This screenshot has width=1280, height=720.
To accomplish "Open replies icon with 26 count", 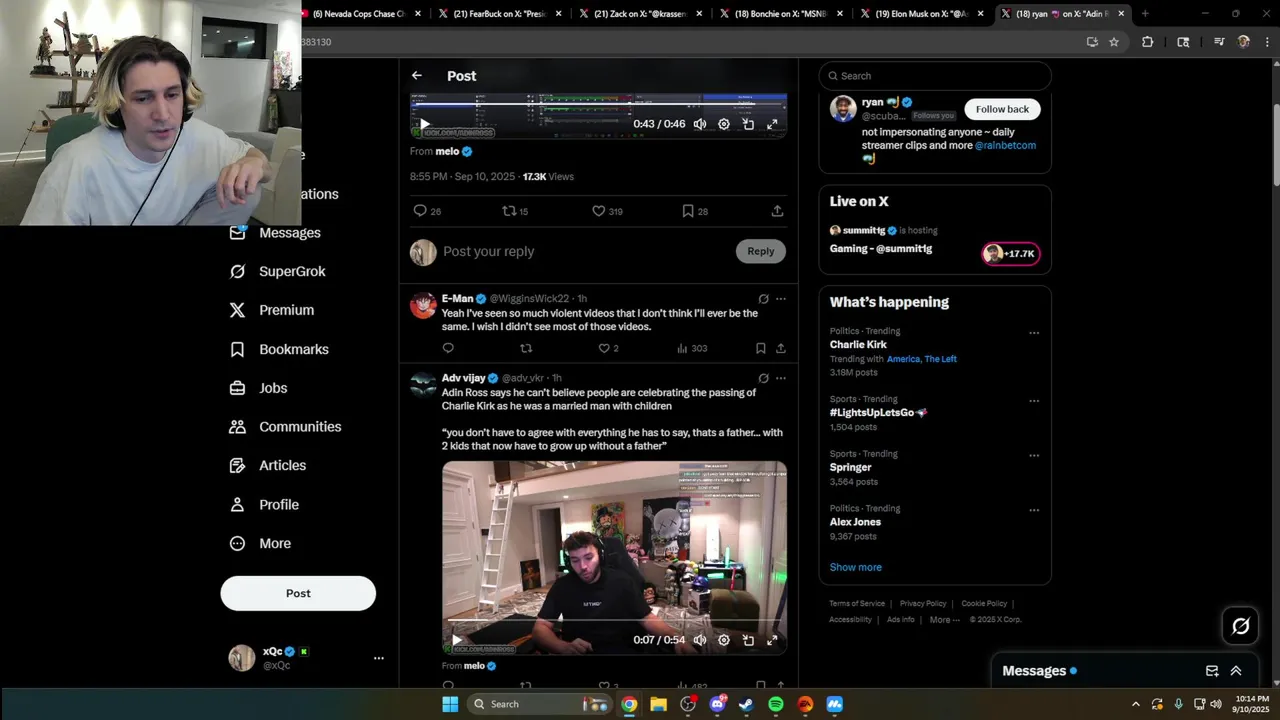I will point(427,211).
